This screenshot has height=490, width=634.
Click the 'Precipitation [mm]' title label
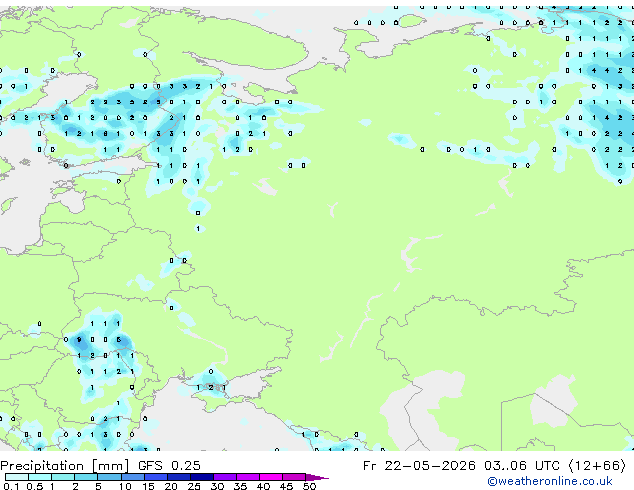[64, 466]
